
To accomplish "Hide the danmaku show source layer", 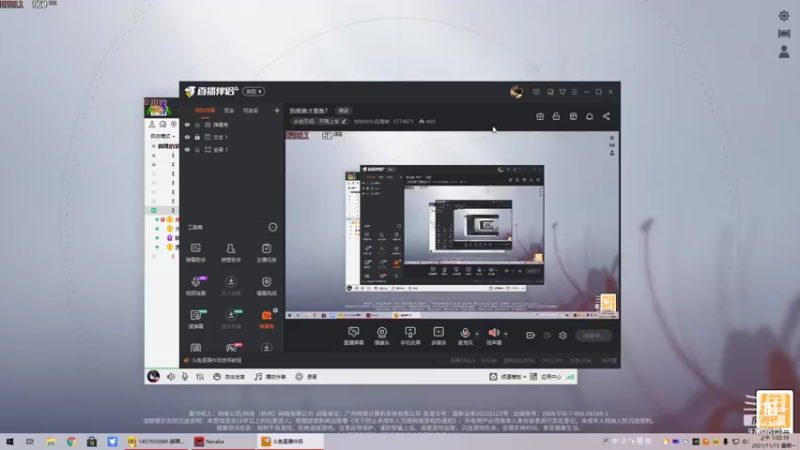I will (187, 124).
